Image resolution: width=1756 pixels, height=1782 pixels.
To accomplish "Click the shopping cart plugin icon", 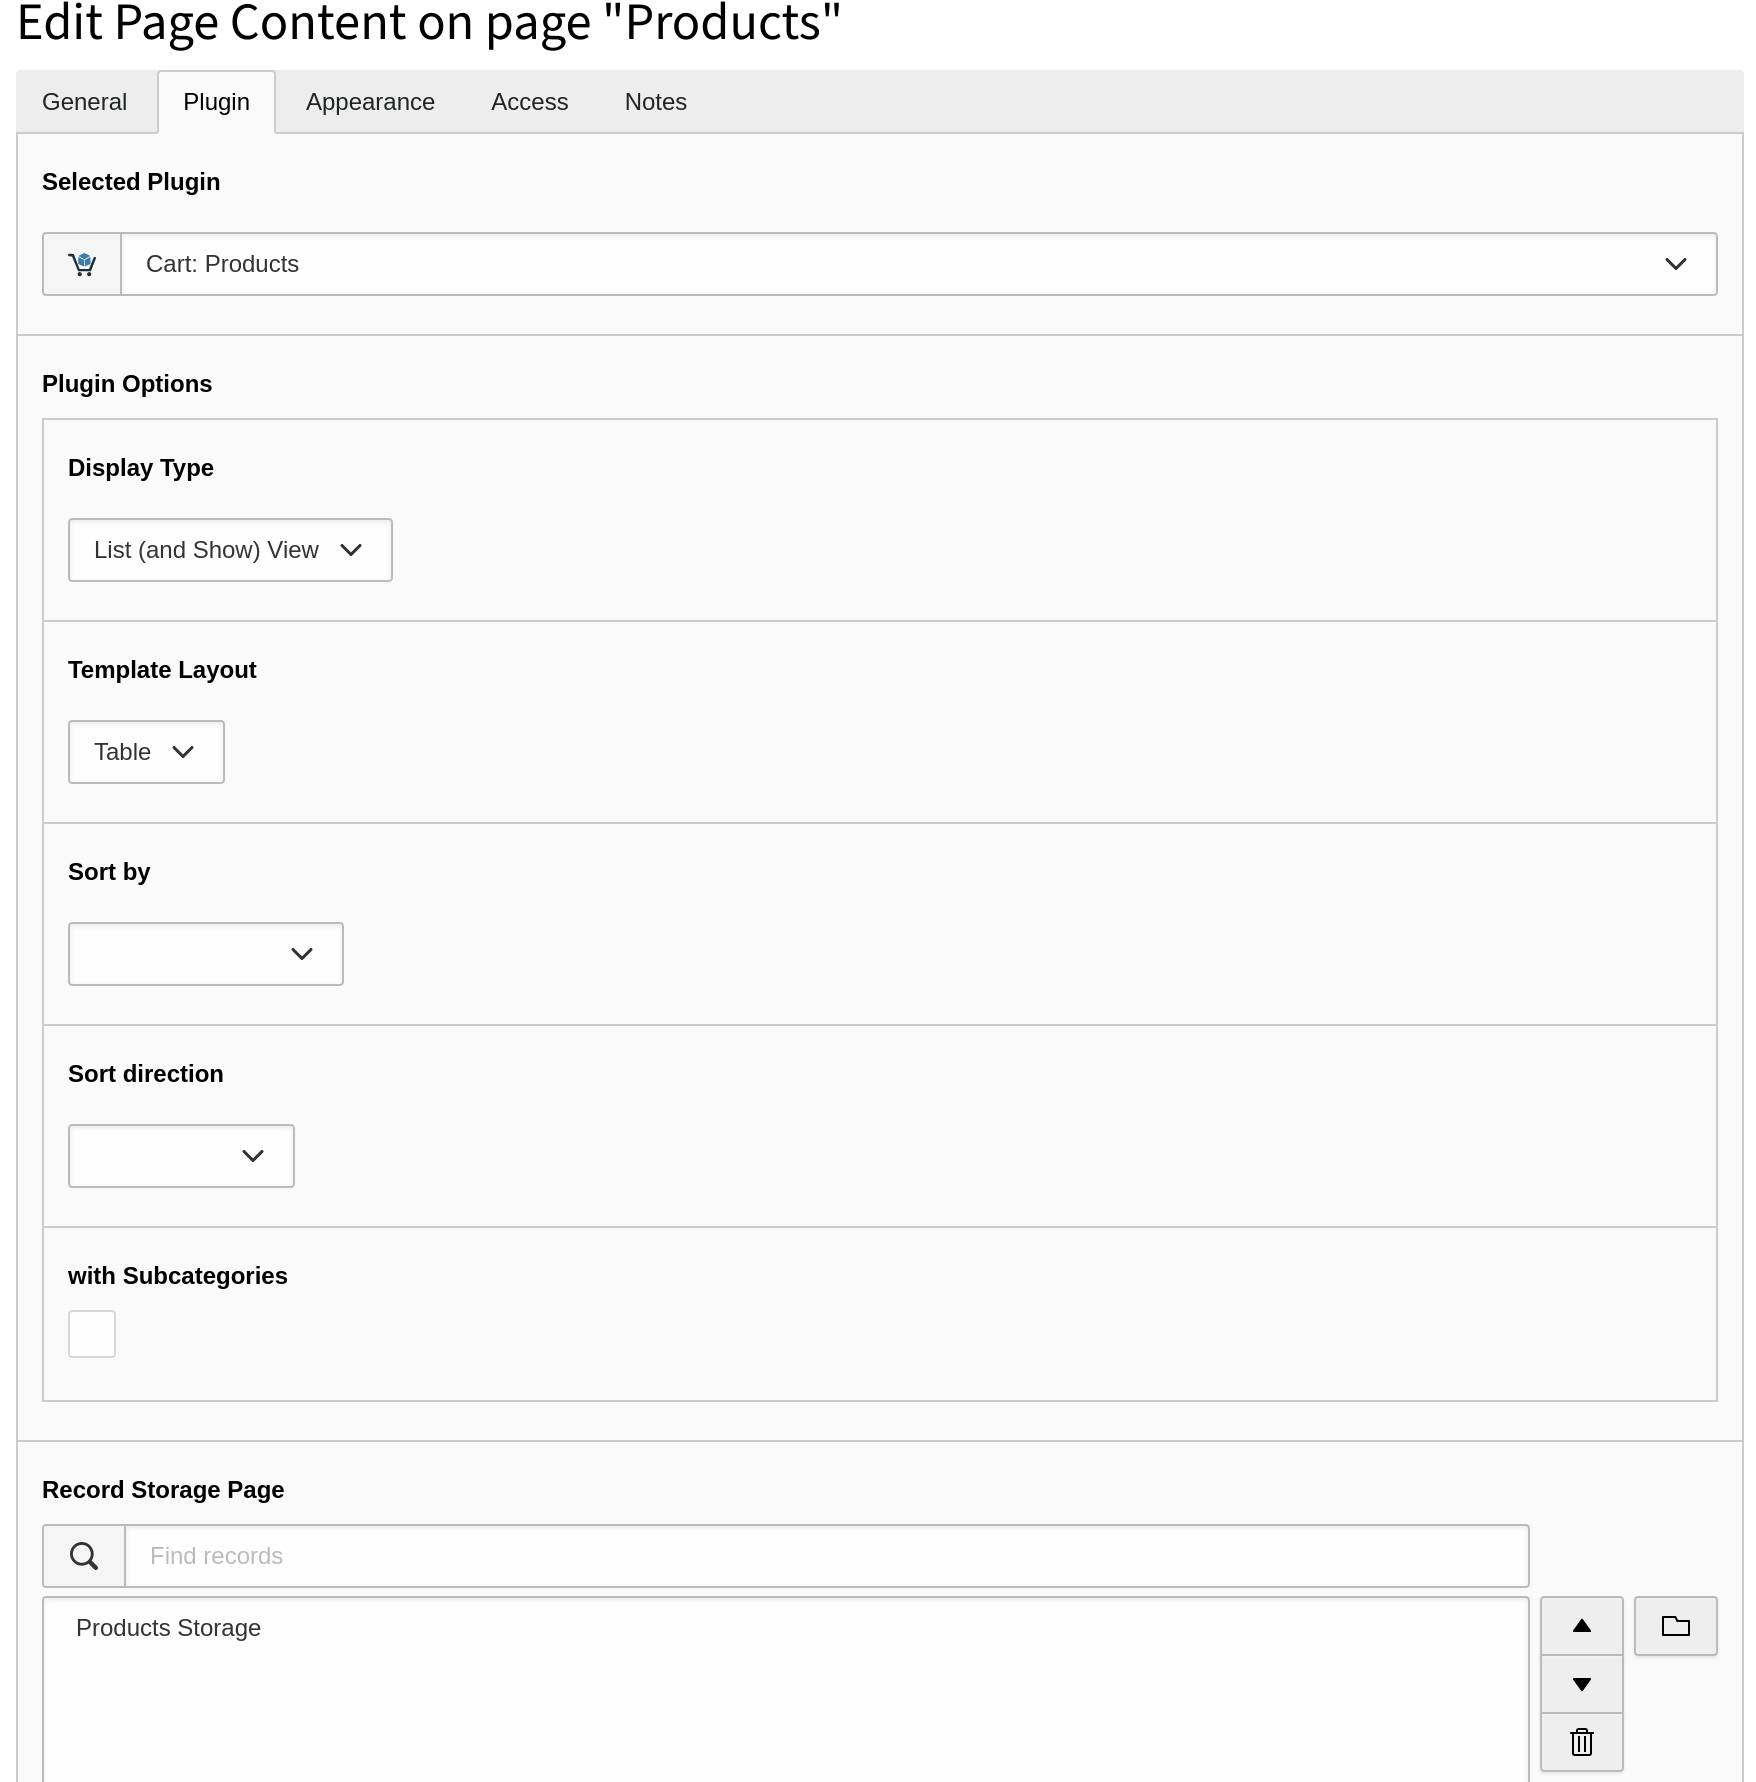I will click(84, 264).
